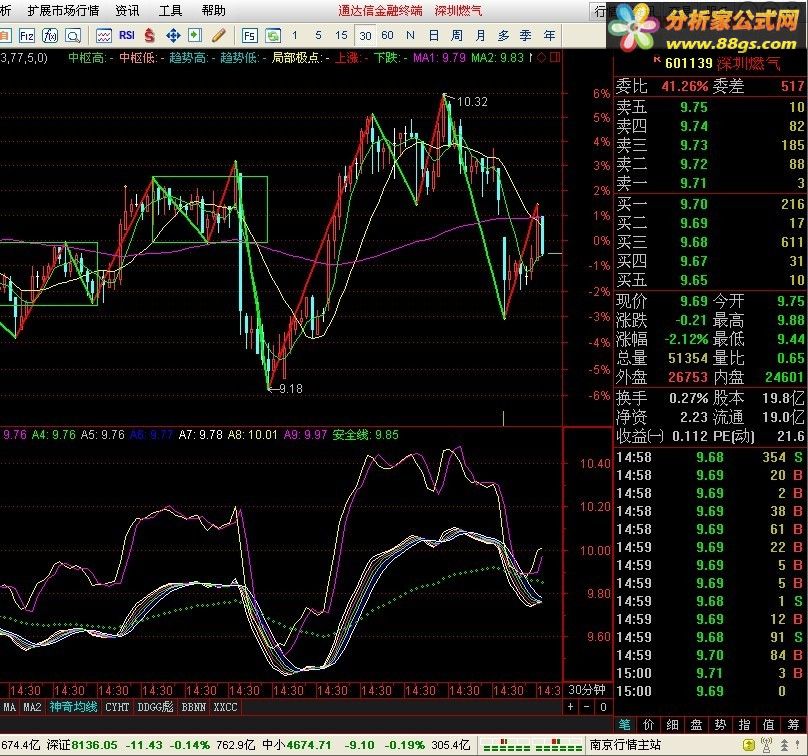Open the 30分钟 period selector
Viewport: 808px width, 756px height.
point(587,690)
